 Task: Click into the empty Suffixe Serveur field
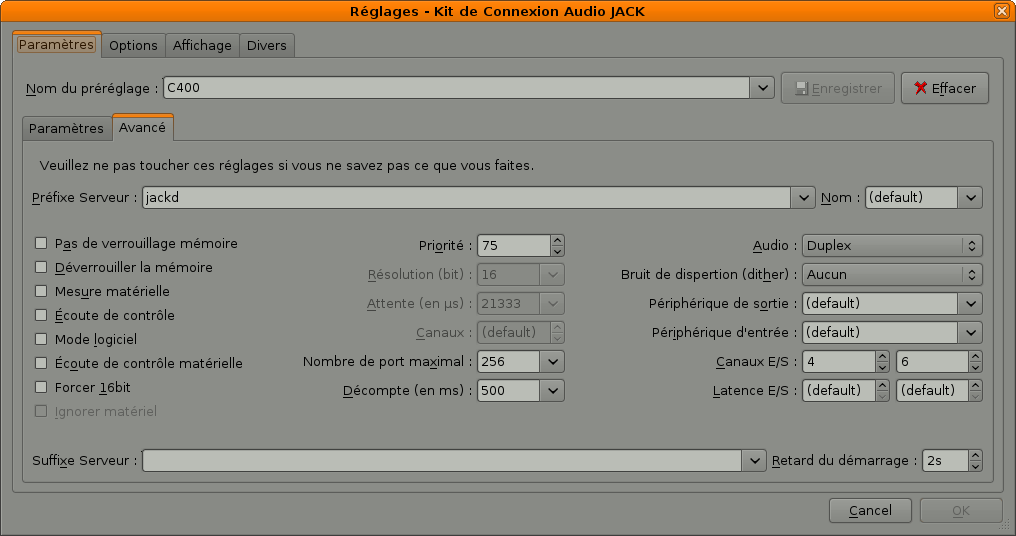tap(442, 461)
